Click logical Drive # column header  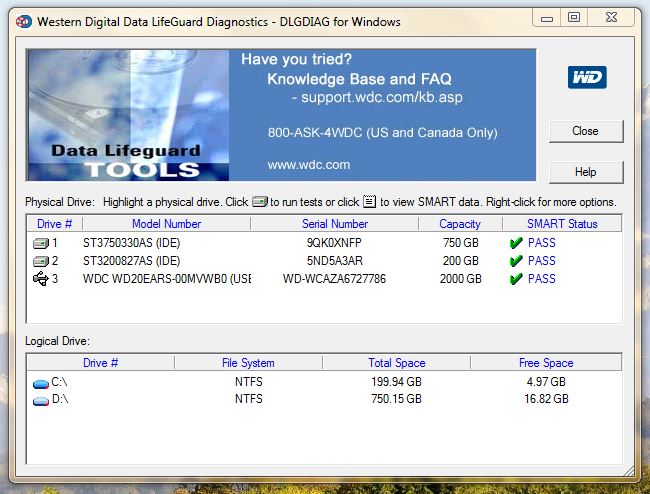(101, 363)
